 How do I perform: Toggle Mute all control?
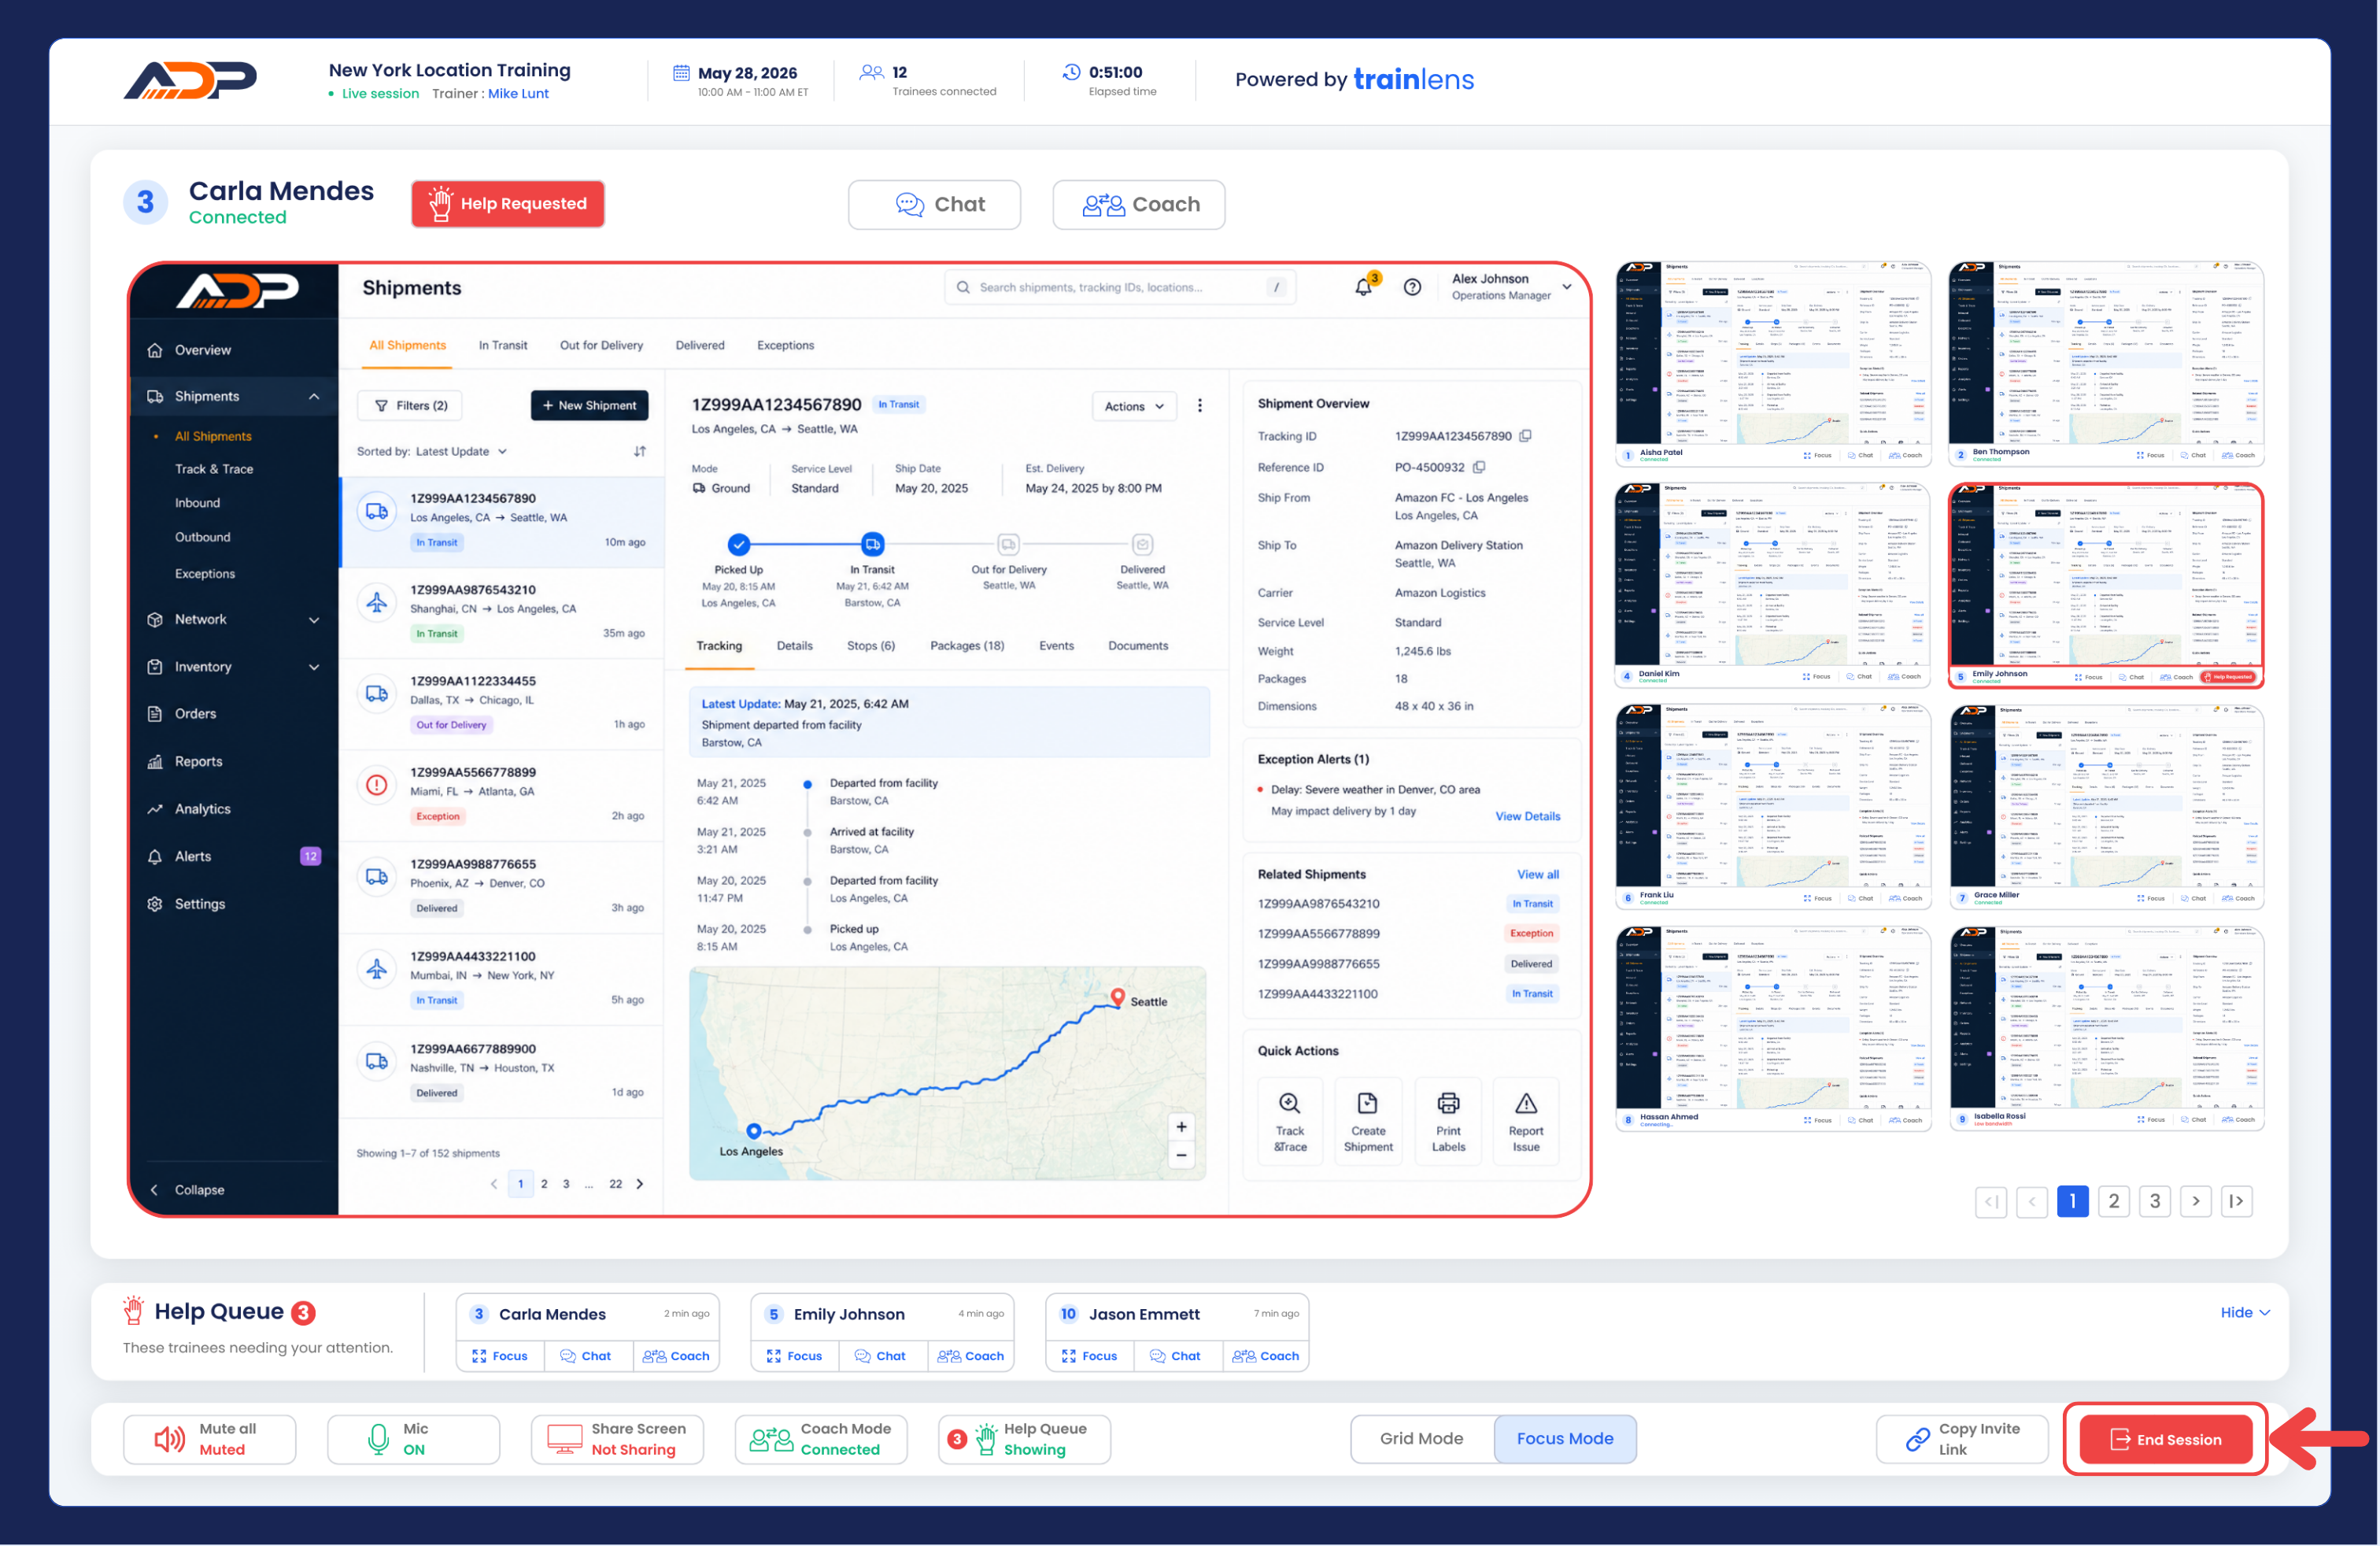pyautogui.click(x=209, y=1439)
